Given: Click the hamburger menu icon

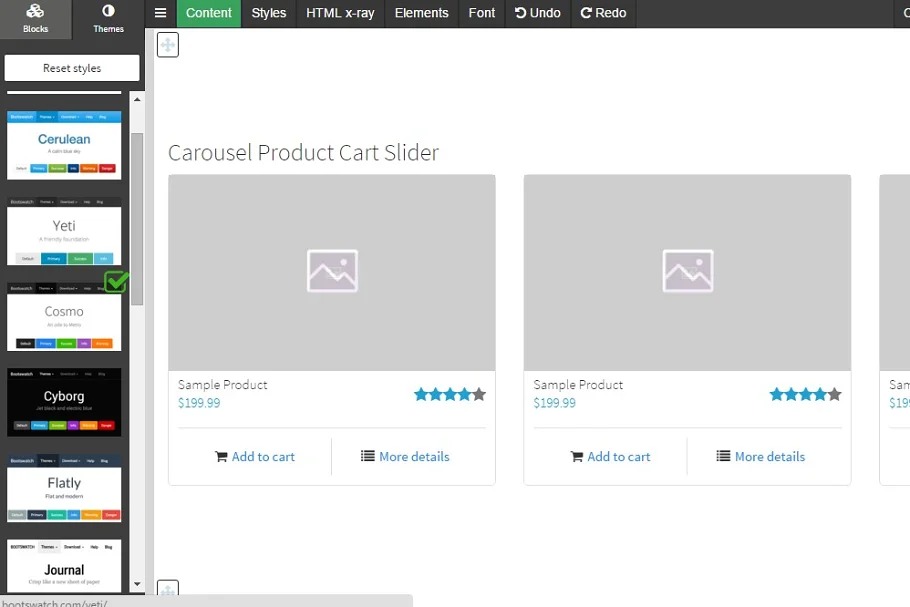Looking at the screenshot, I should point(160,13).
